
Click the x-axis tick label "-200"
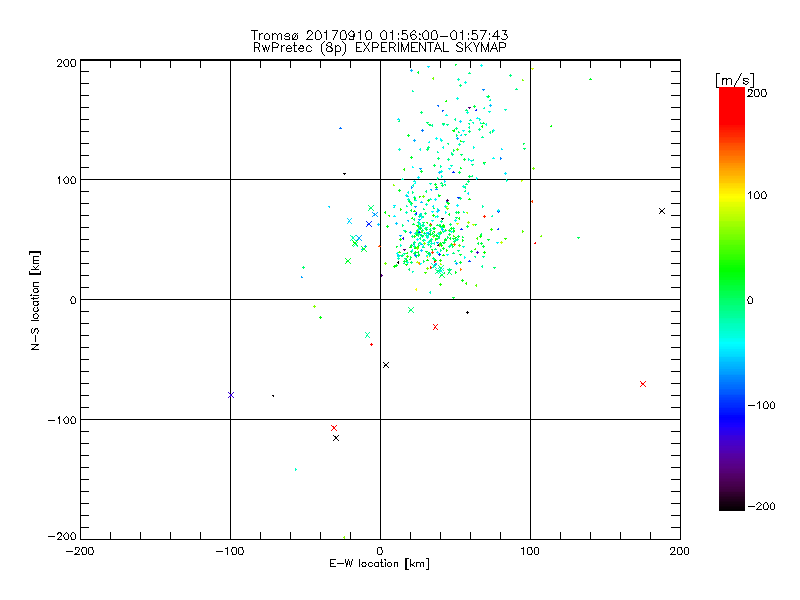pos(80,551)
